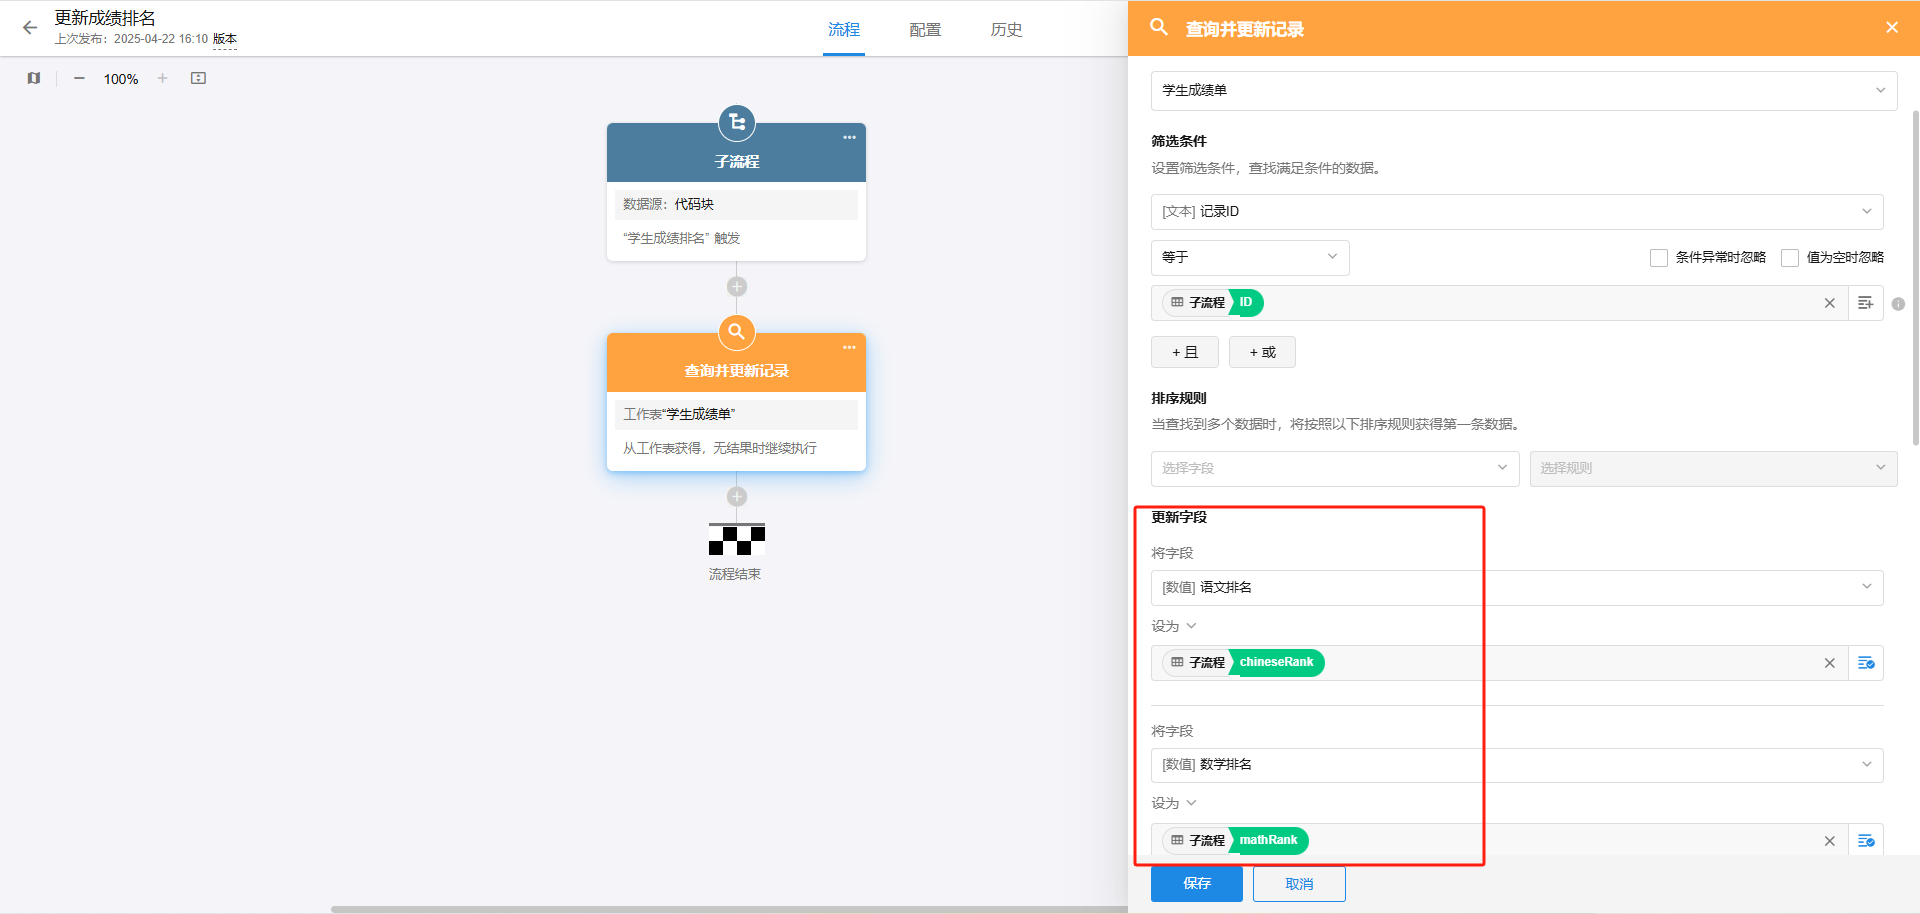Image resolution: width=1920 pixels, height=914 pixels.
Task: Open the 选择字段 sort field dropdown
Action: point(1335,469)
